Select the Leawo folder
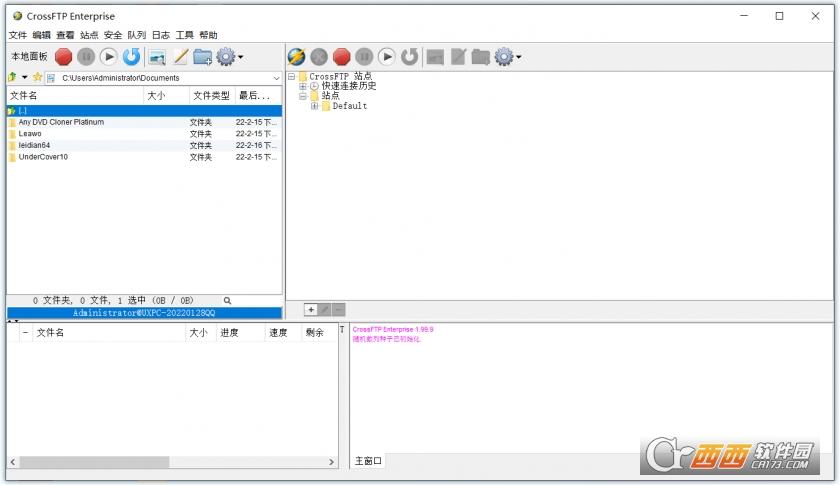 [144, 134]
